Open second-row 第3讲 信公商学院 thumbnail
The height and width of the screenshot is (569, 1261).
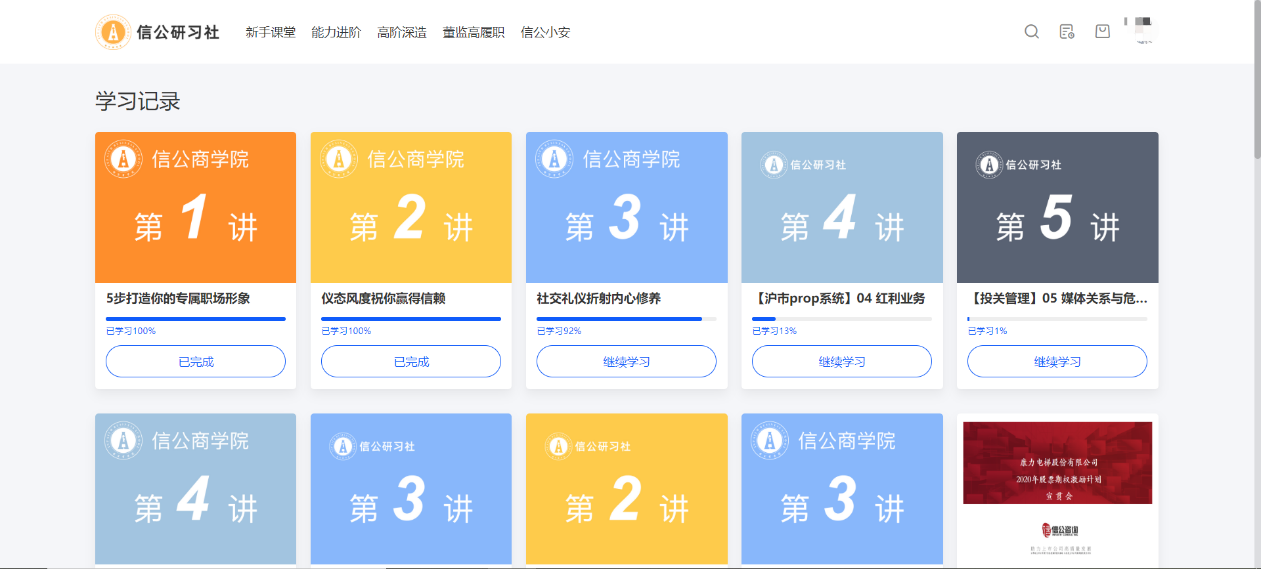click(x=842, y=489)
